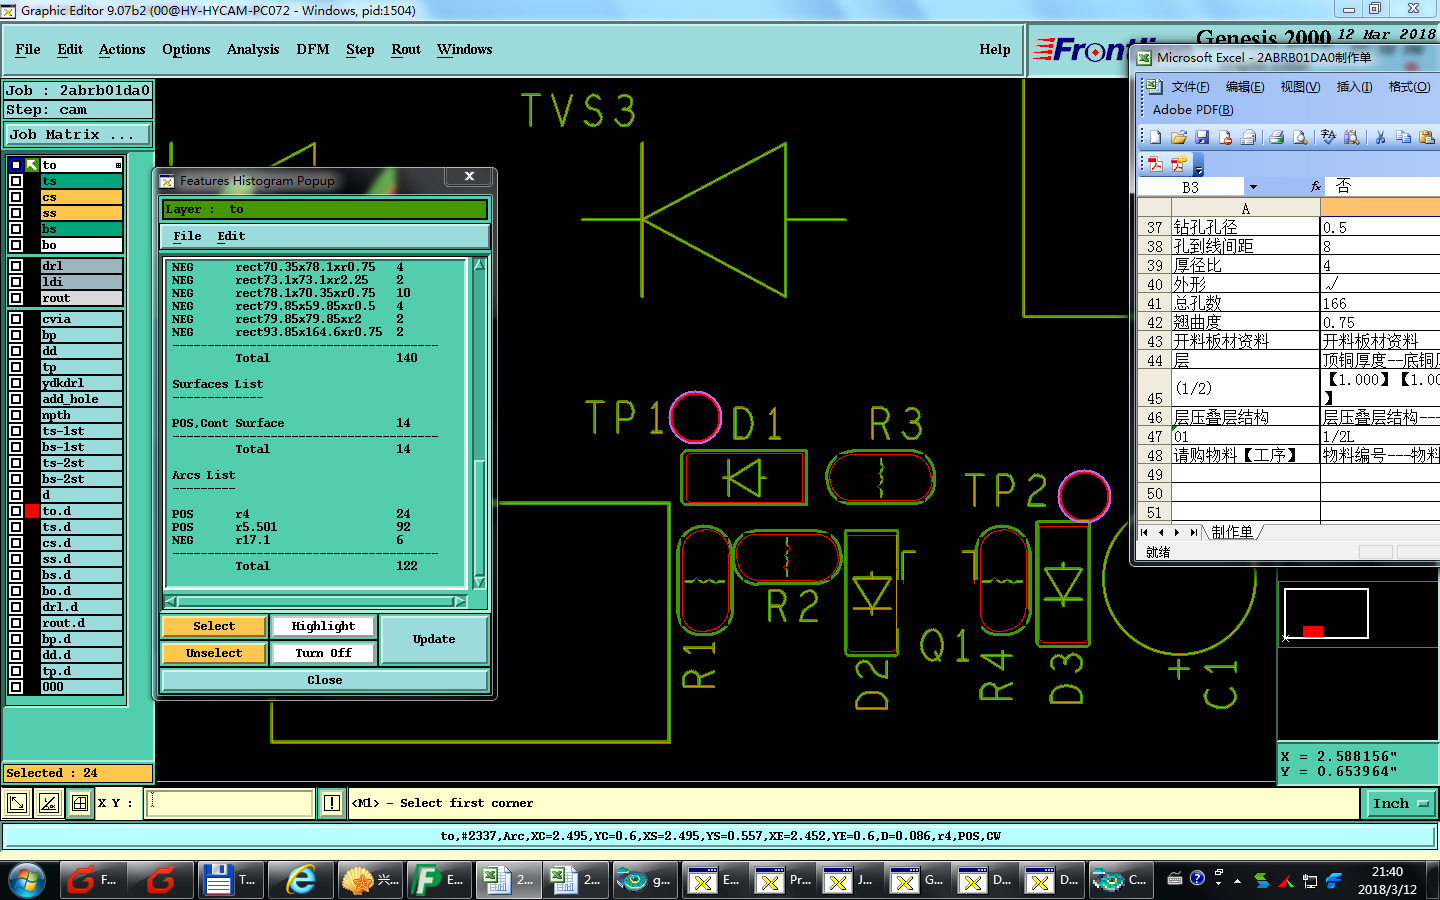
Task: Click the exclamation mark icon next to coordinate field
Action: click(332, 803)
